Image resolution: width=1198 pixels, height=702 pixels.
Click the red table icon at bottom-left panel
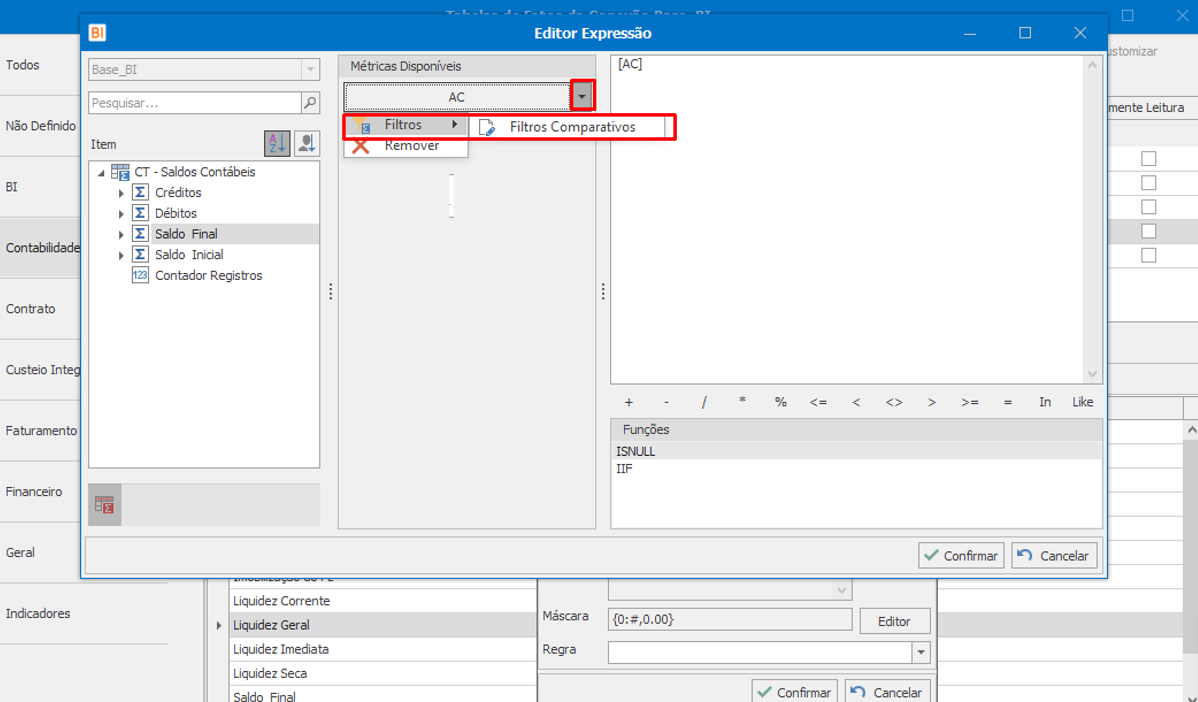pyautogui.click(x=105, y=505)
